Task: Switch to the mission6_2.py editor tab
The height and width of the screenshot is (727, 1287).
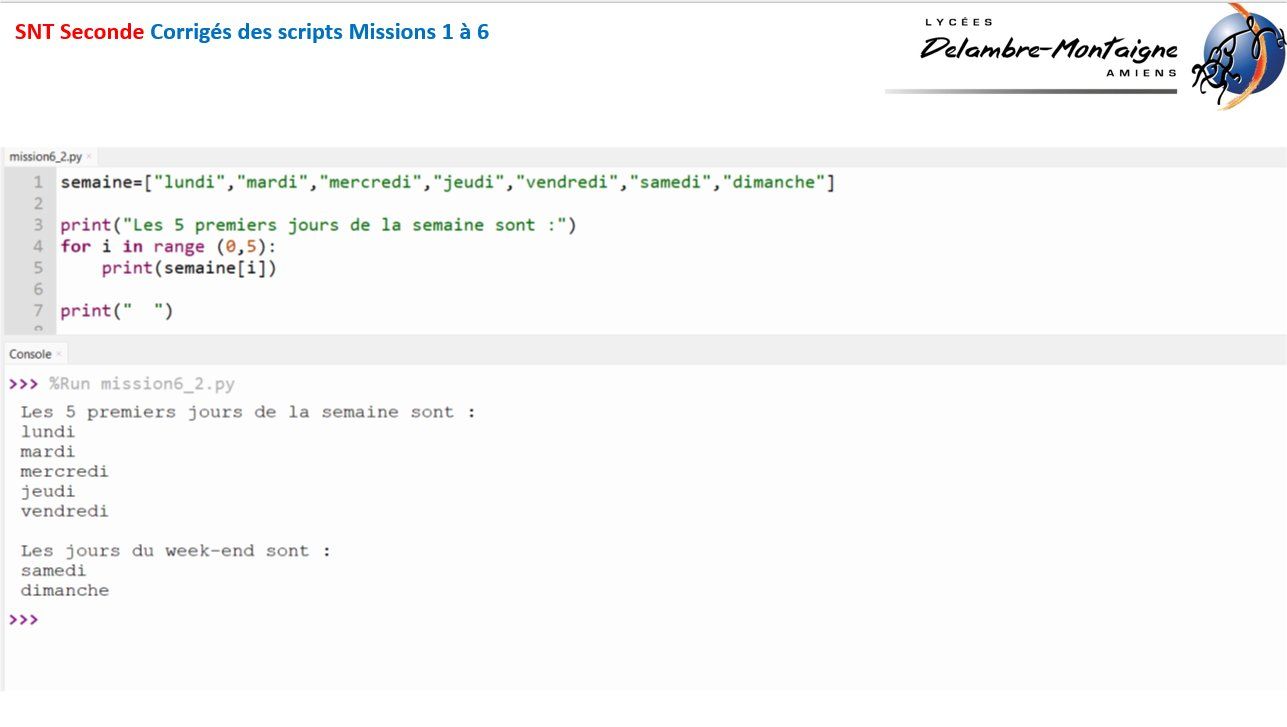Action: [45, 157]
